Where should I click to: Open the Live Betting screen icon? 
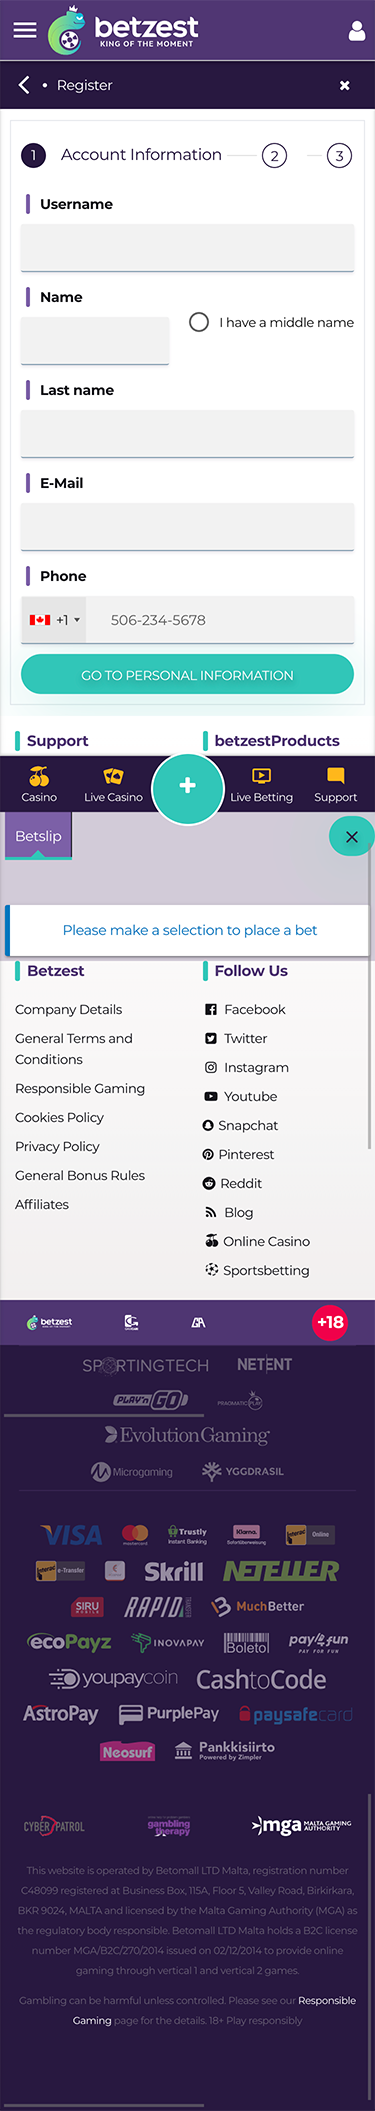[x=261, y=776]
